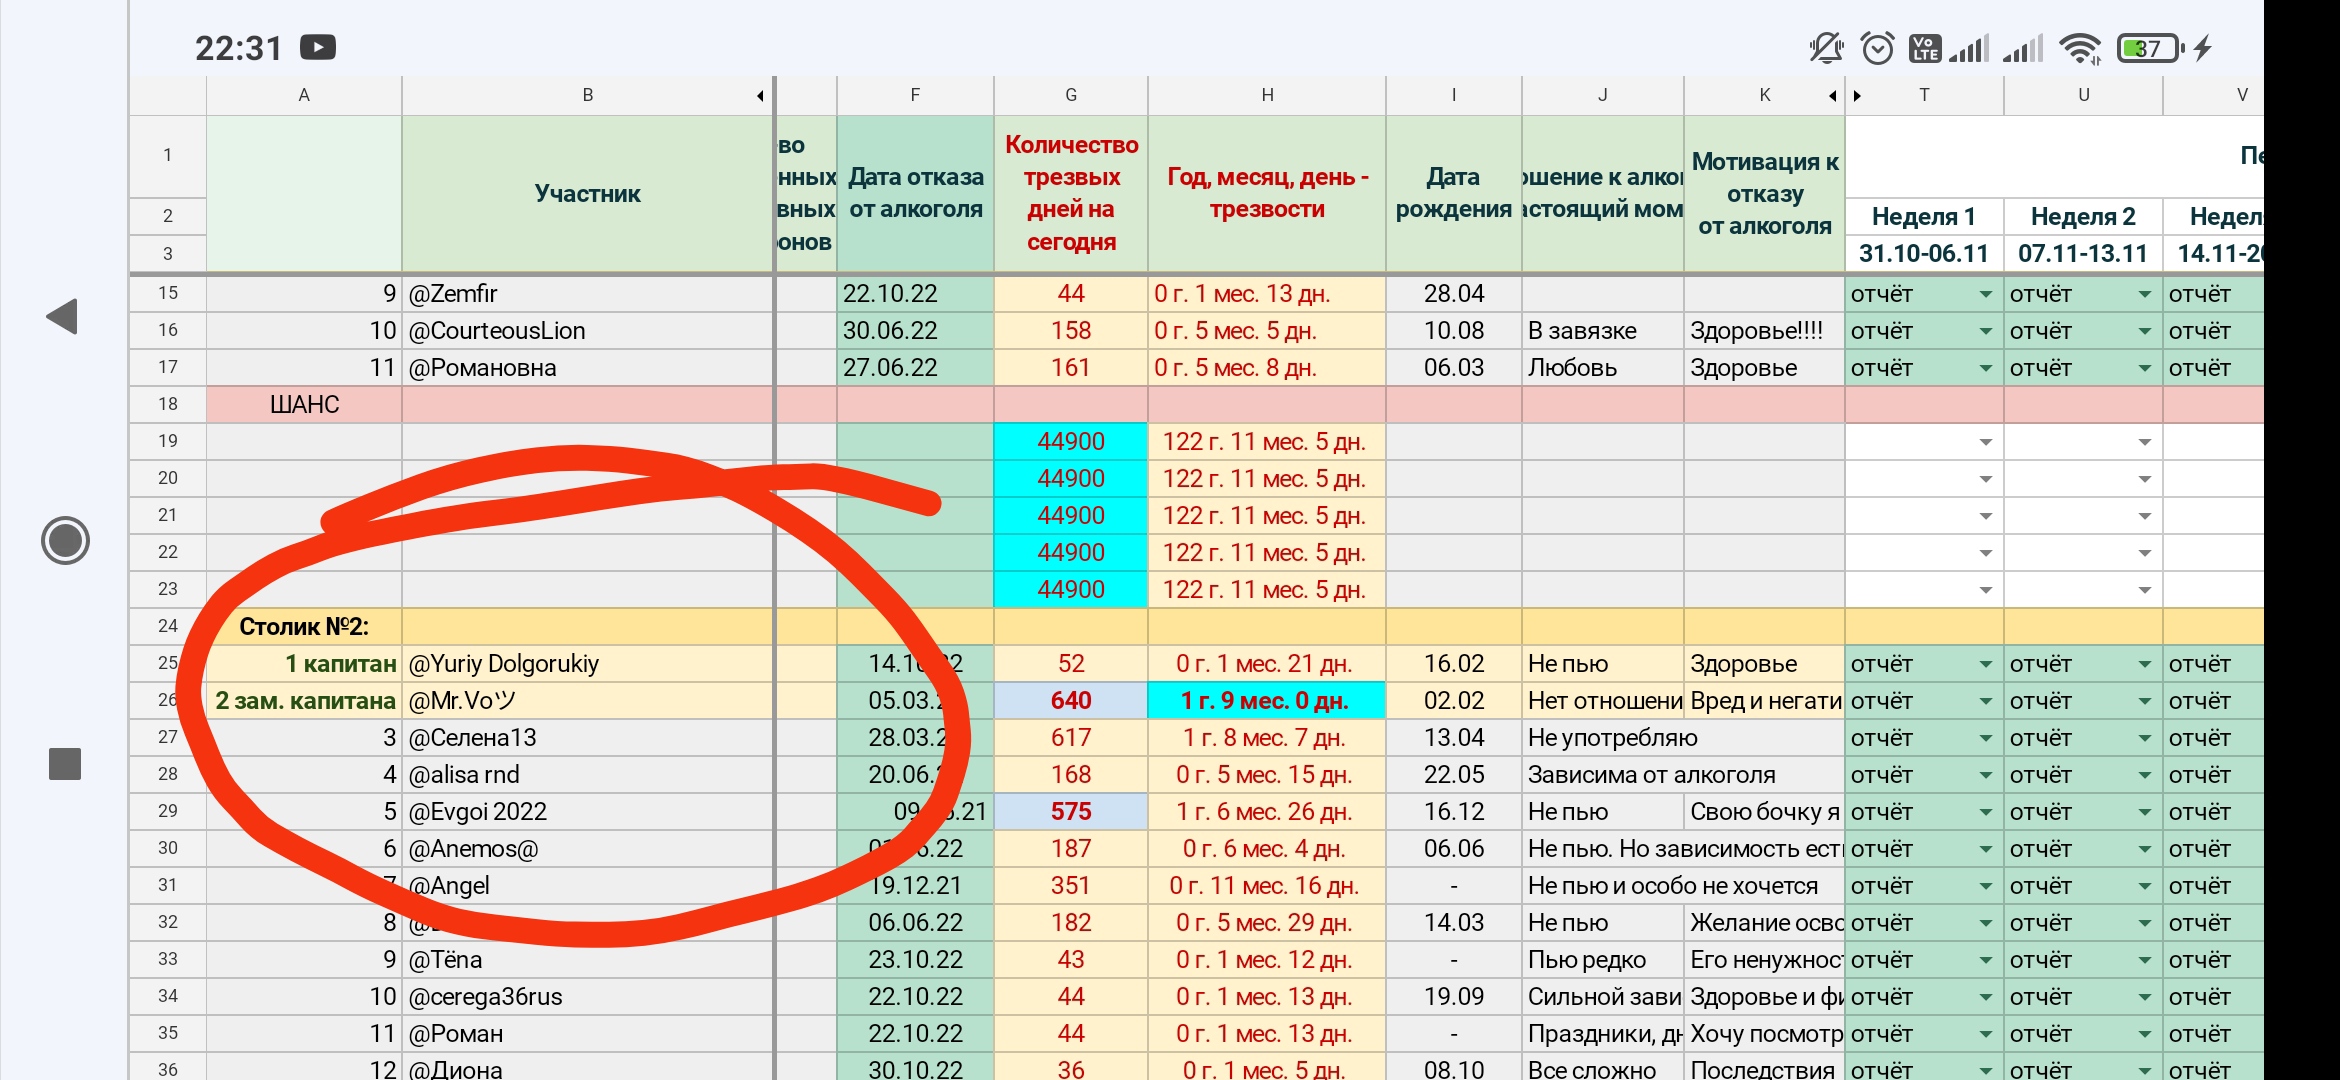The image size is (2340, 1080).
Task: Tap the battery 37 indicator
Action: coord(2149,48)
